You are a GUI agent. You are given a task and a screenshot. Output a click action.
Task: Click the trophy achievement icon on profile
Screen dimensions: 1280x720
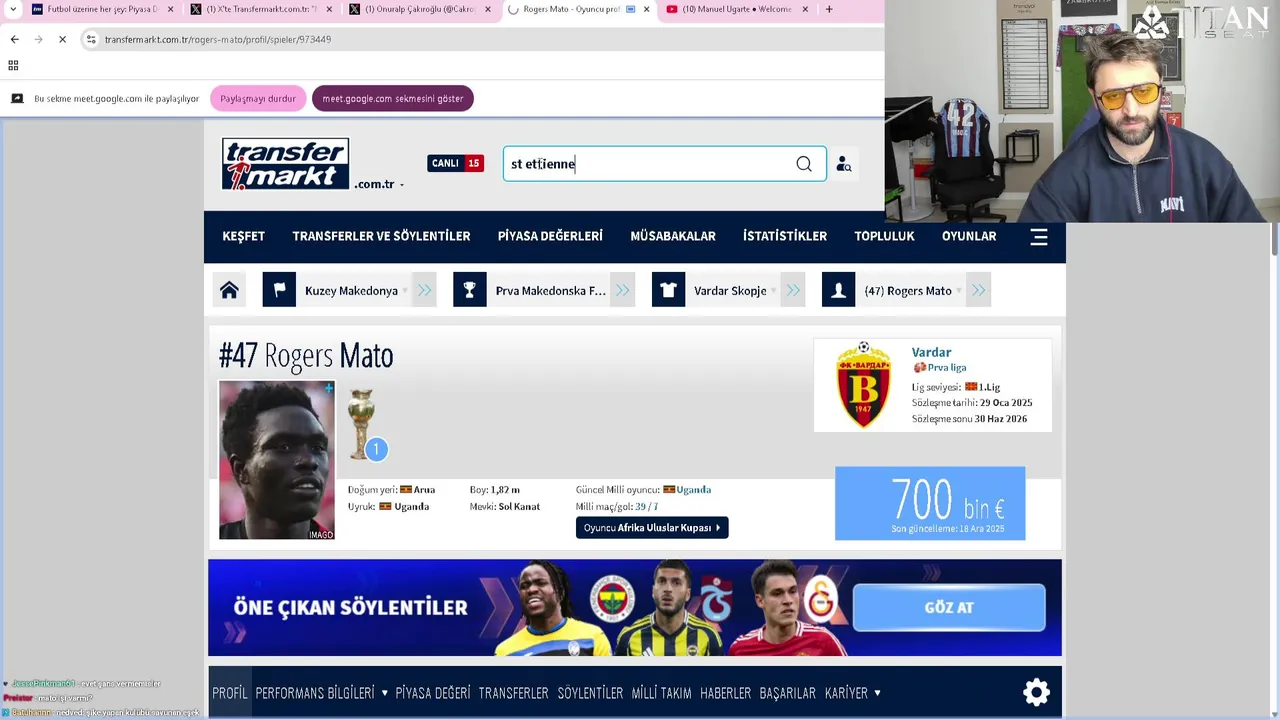click(x=361, y=424)
